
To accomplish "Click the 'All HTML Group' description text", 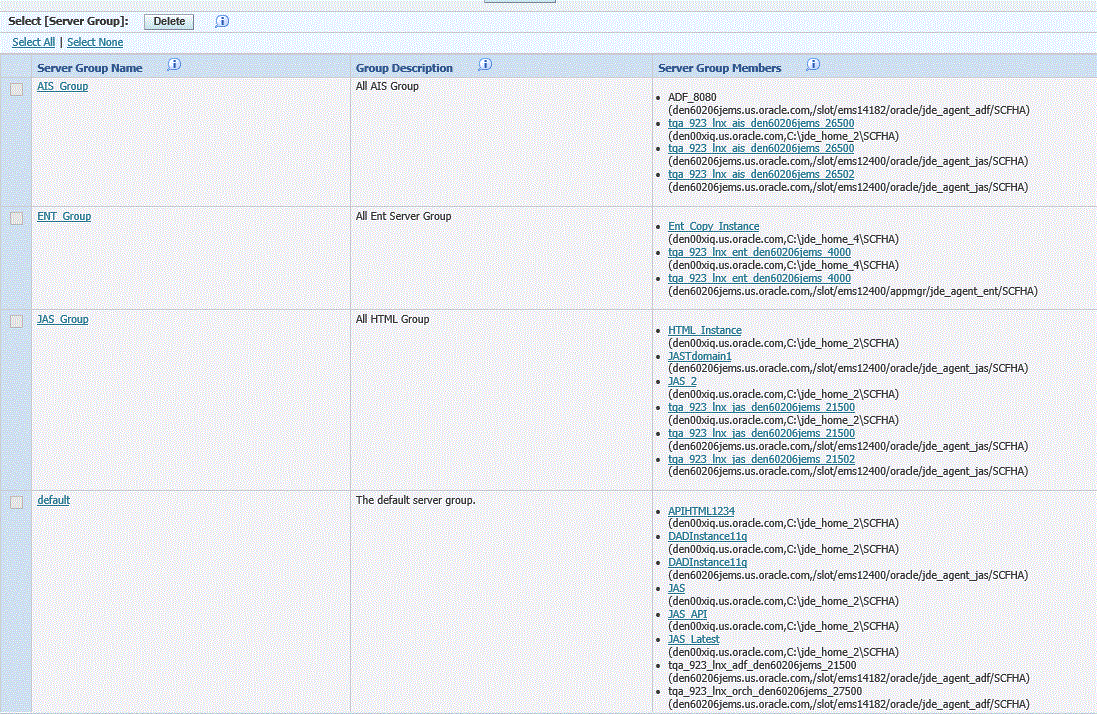I will tap(392, 319).
